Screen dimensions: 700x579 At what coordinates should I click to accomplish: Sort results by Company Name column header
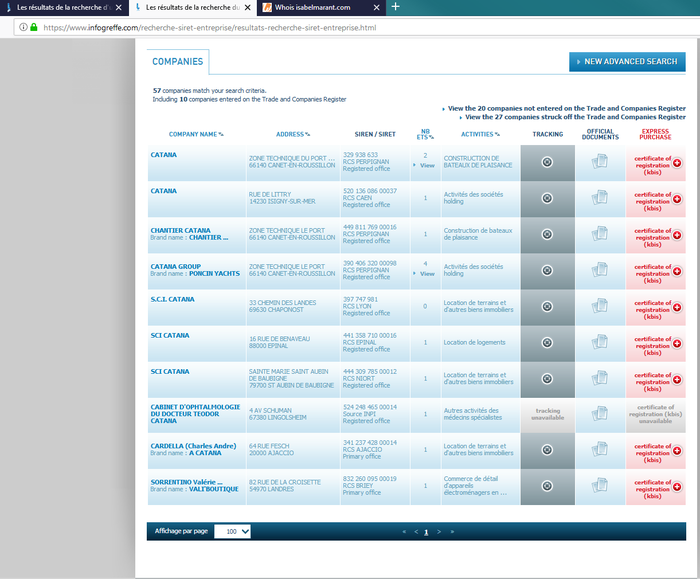click(195, 133)
